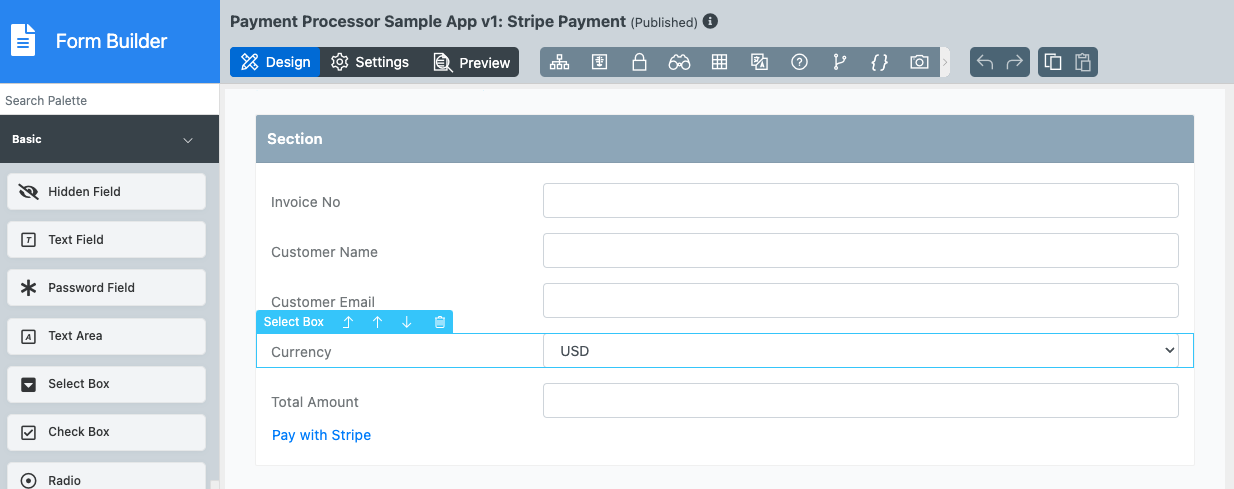This screenshot has width=1234, height=489.
Task: Click the Search Palette input field
Action: pyautogui.click(x=109, y=100)
